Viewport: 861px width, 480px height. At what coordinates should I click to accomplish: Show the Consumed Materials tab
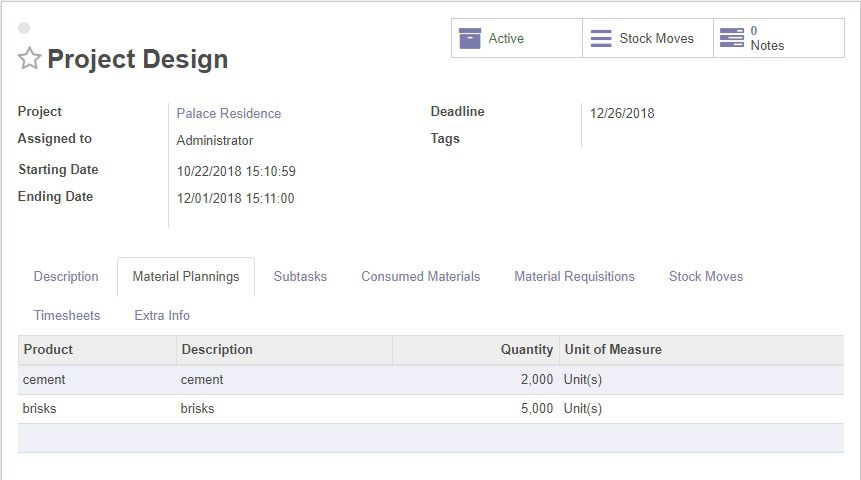point(420,276)
